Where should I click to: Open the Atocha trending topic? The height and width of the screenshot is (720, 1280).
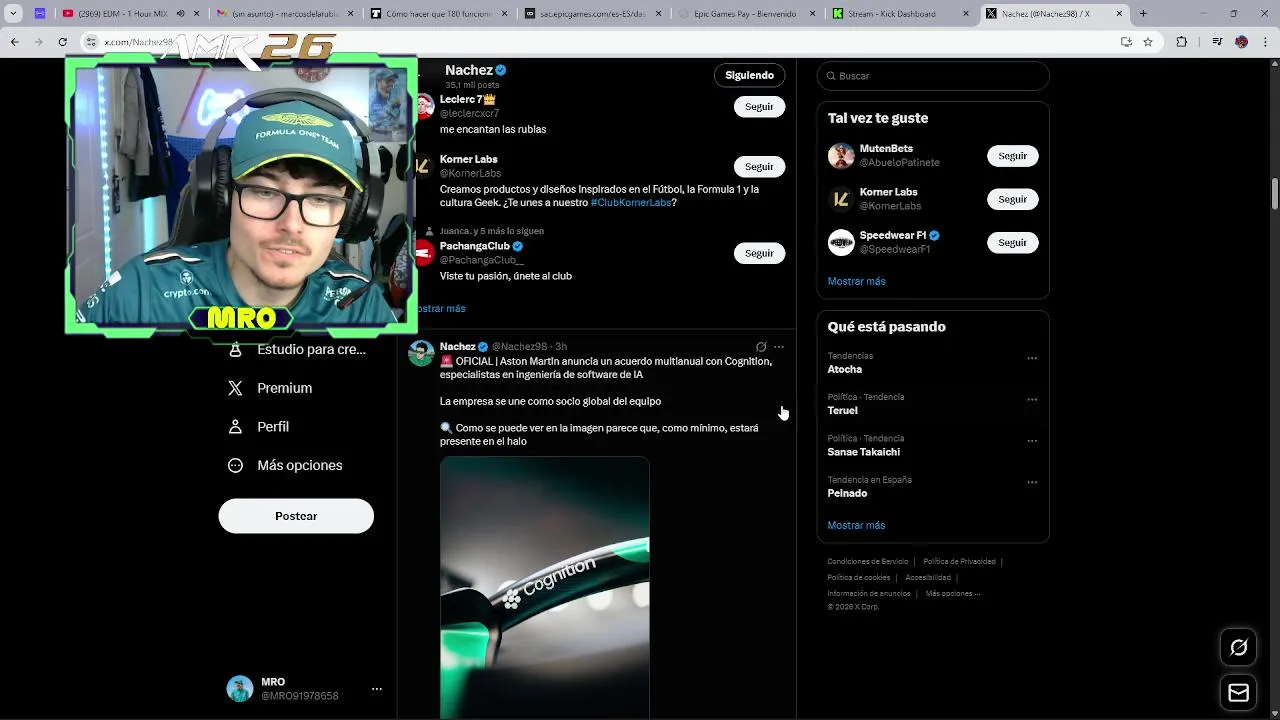(844, 369)
